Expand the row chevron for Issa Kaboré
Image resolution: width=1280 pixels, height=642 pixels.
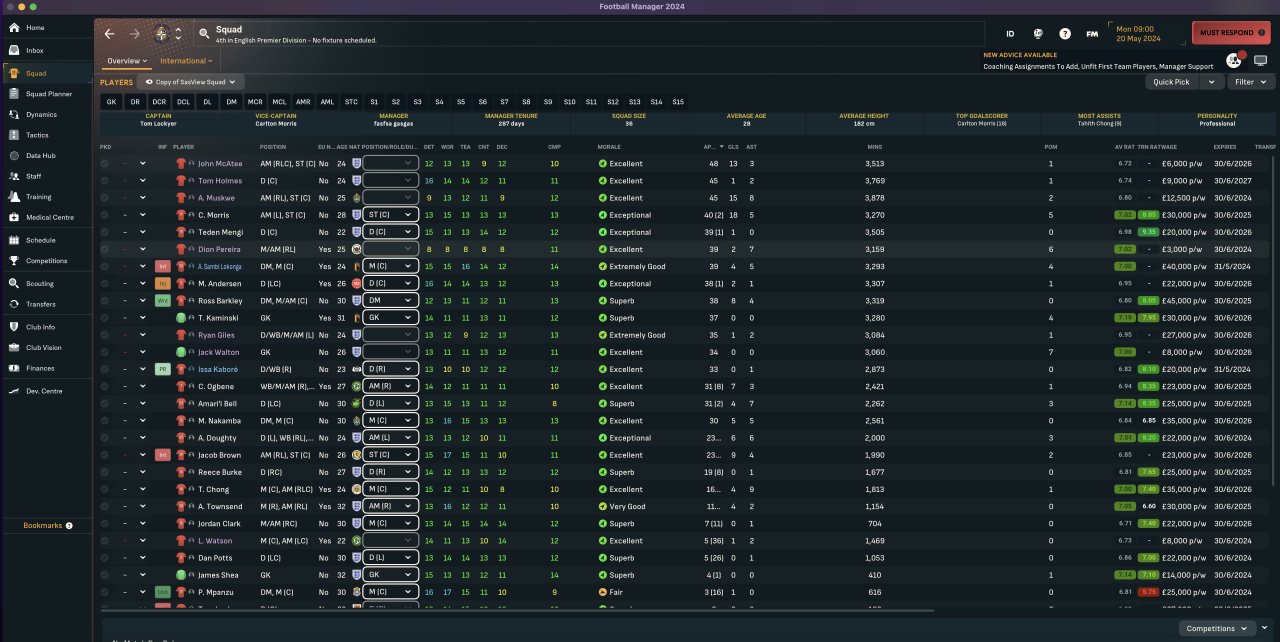143,370
